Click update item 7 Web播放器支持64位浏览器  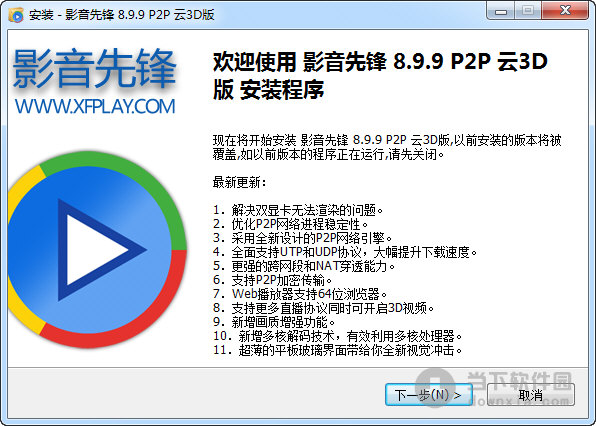pos(300,294)
